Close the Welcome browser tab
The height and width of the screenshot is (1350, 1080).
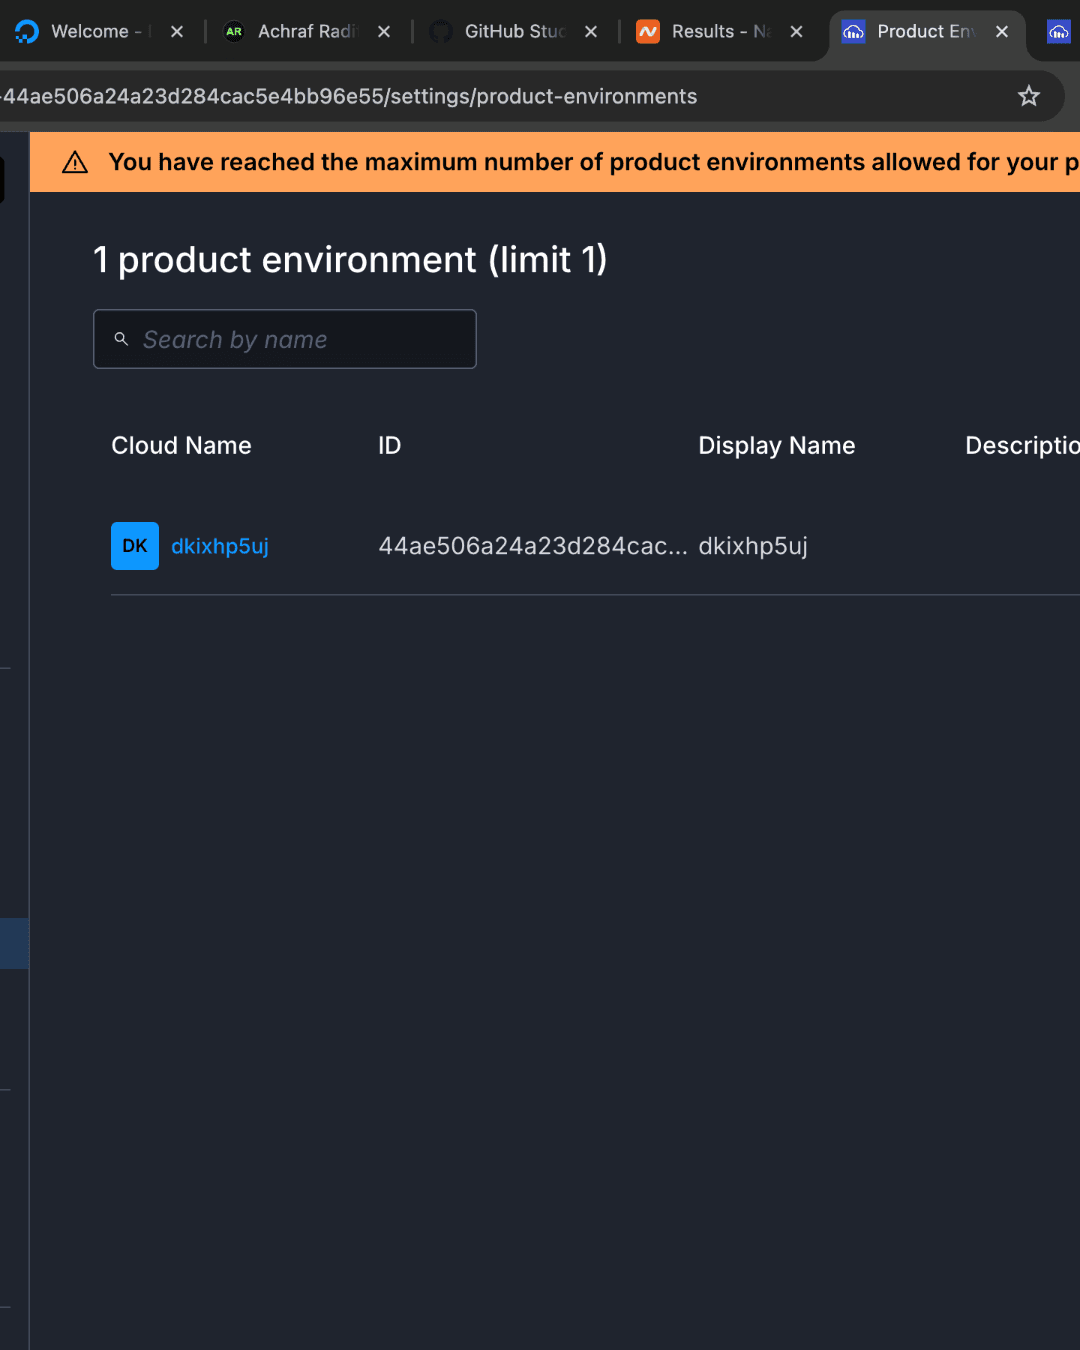[x=177, y=32]
